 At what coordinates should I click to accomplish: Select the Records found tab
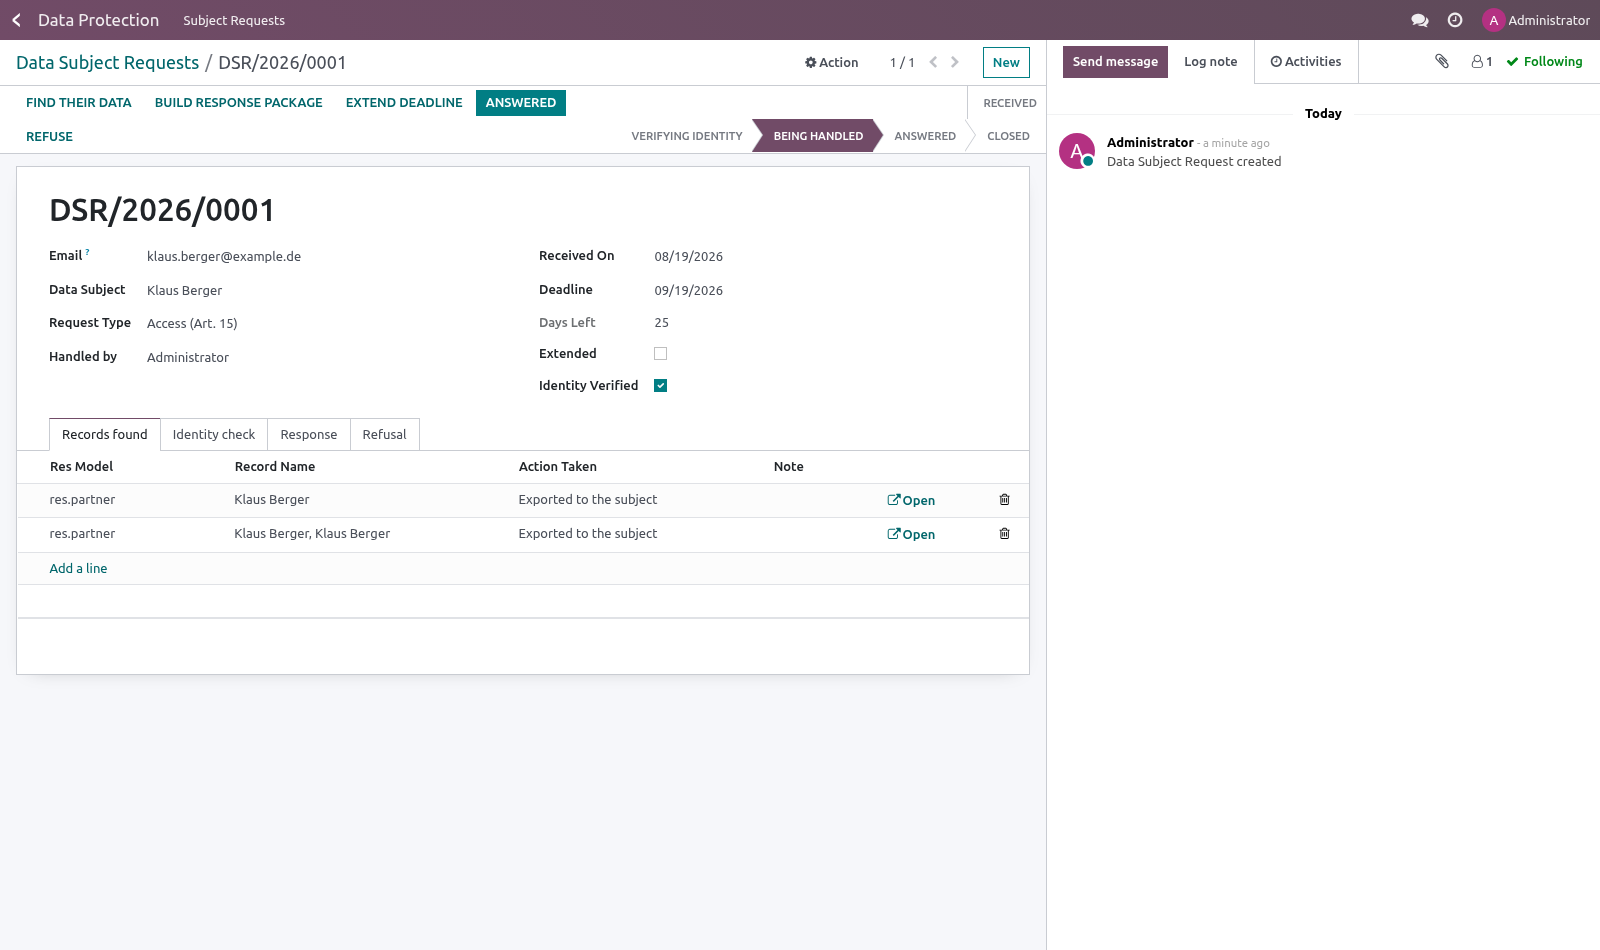105,435
